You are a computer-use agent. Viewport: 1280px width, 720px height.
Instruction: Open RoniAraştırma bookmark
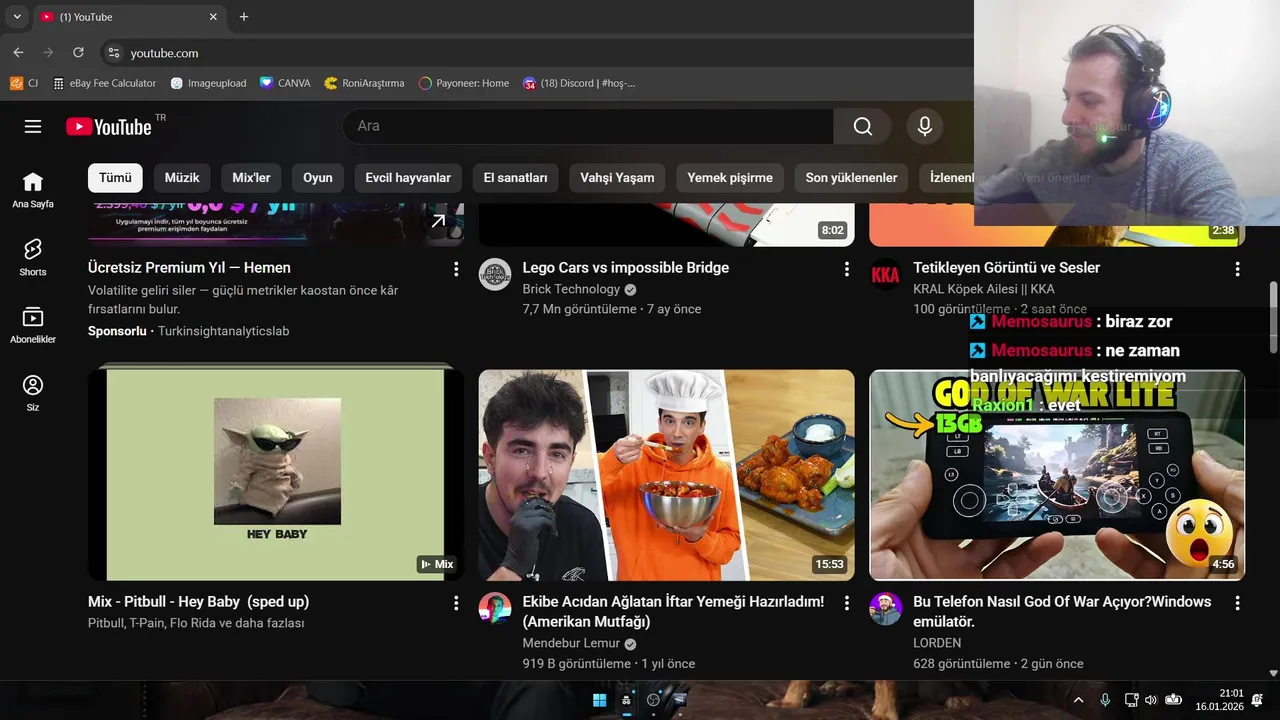(x=364, y=83)
